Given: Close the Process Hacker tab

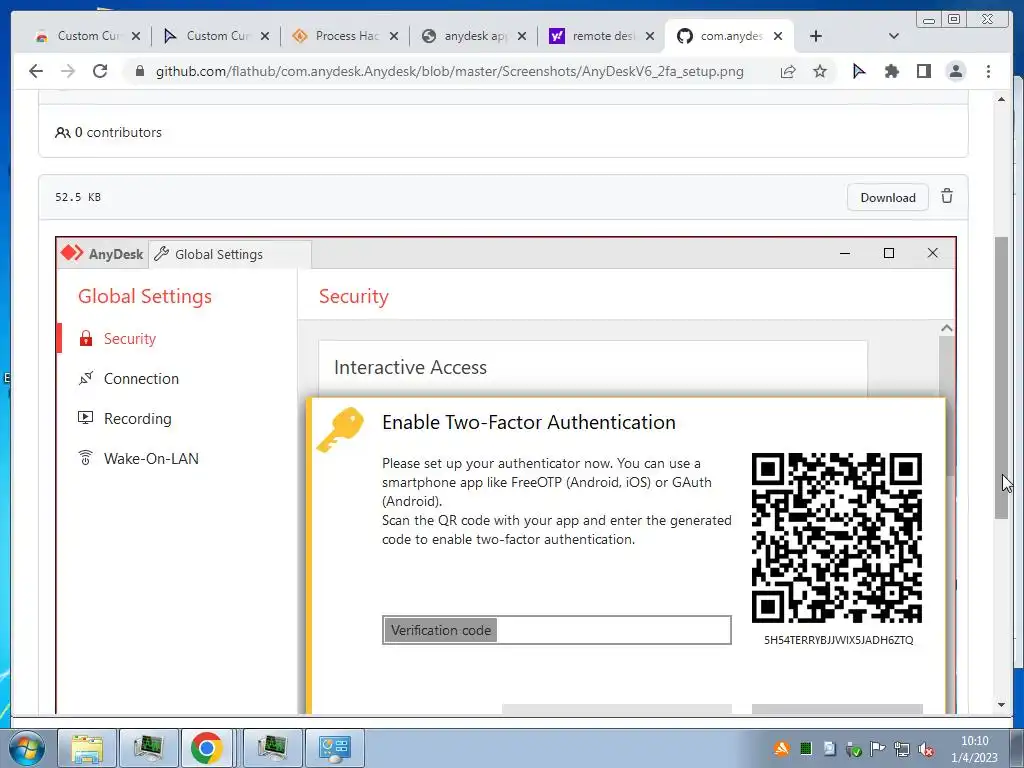Looking at the screenshot, I should (394, 36).
